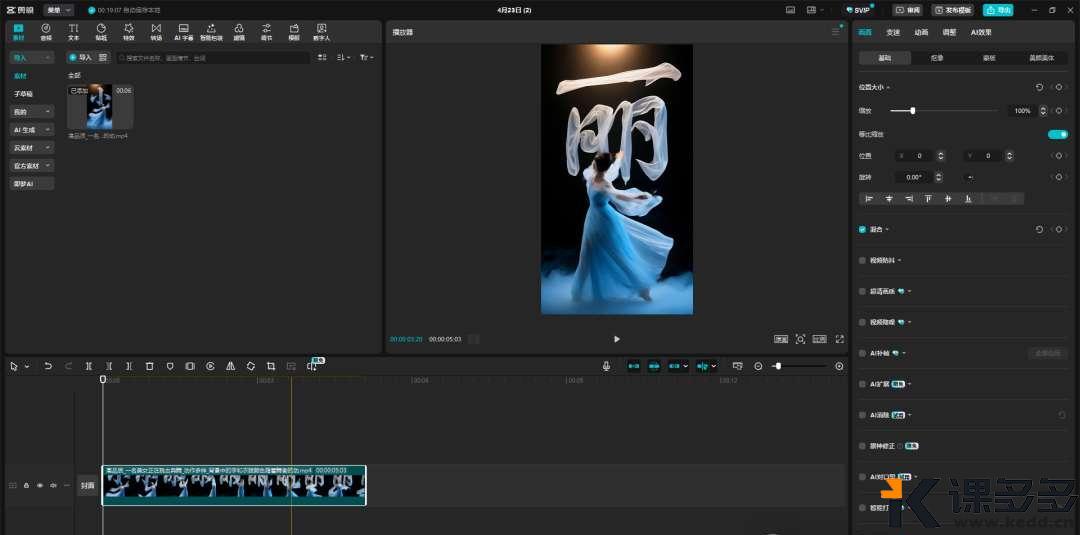The image size is (1080, 535).
Task: Toggle track visibility eye icon
Action: coord(40,486)
